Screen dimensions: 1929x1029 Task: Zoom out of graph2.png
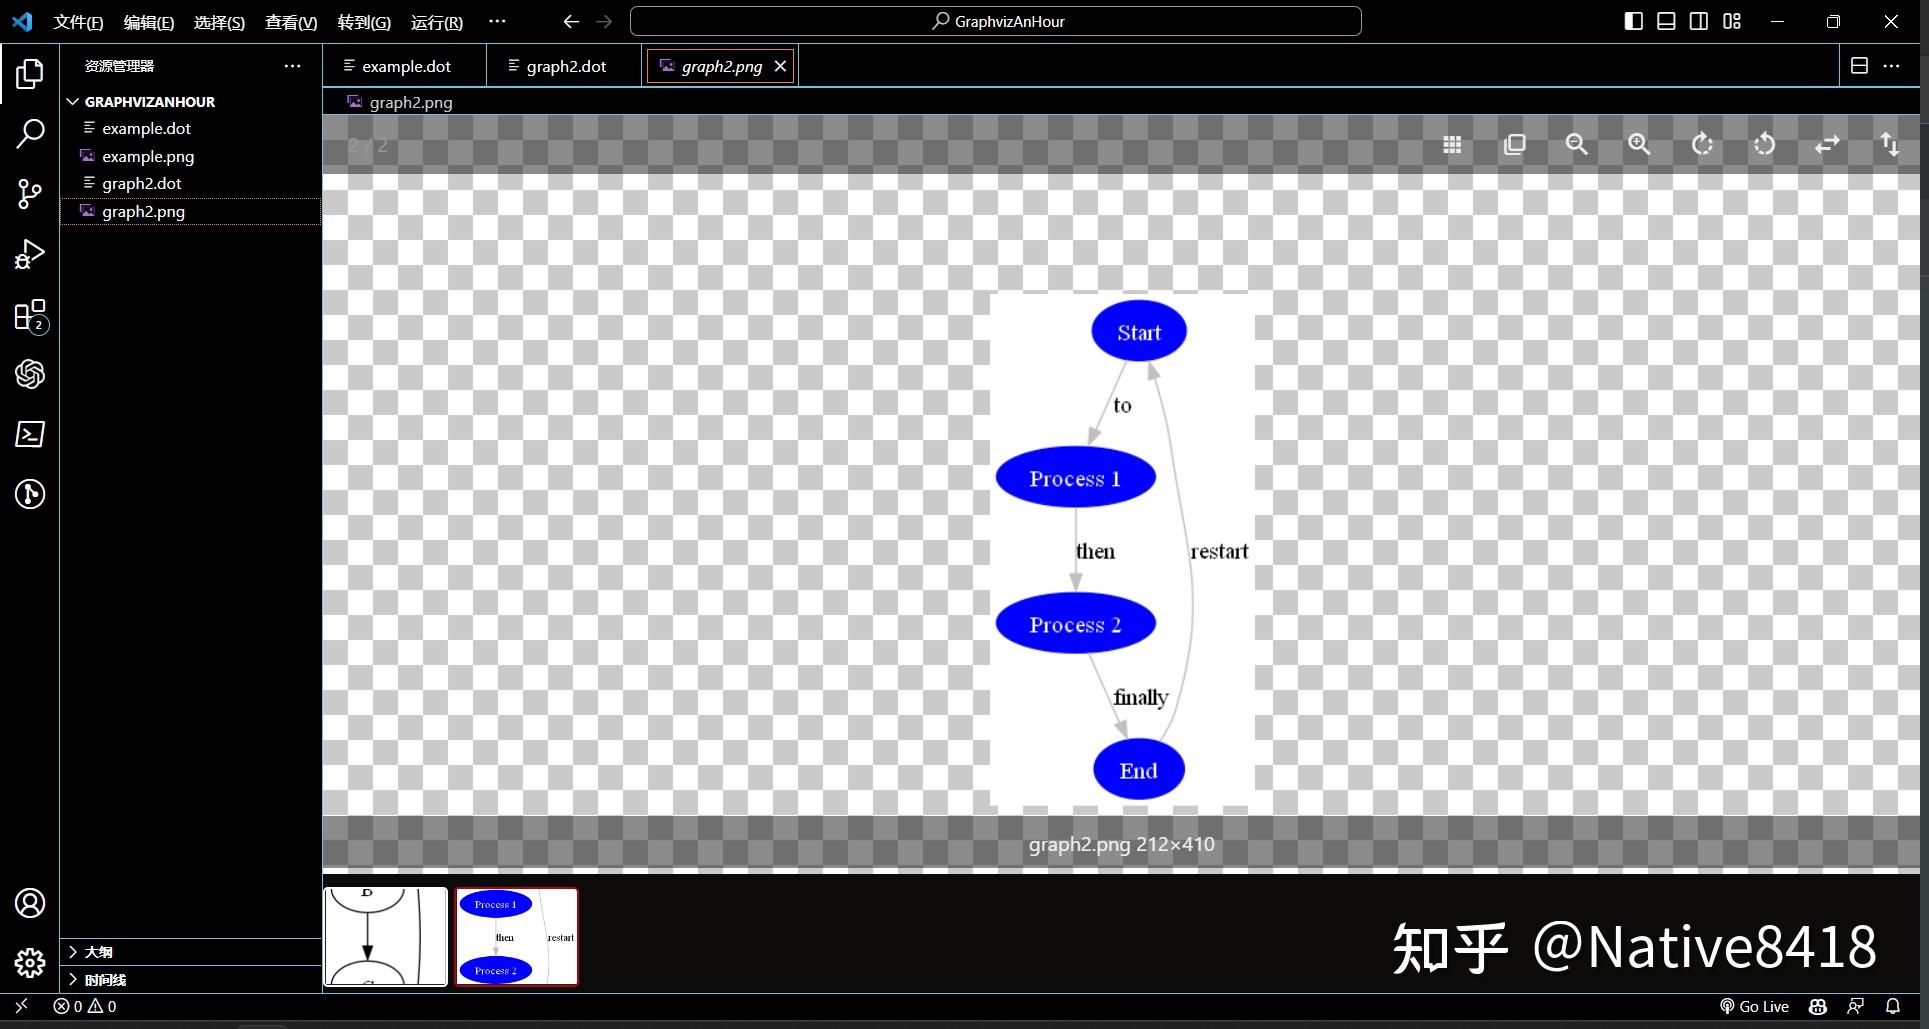pyautogui.click(x=1575, y=144)
